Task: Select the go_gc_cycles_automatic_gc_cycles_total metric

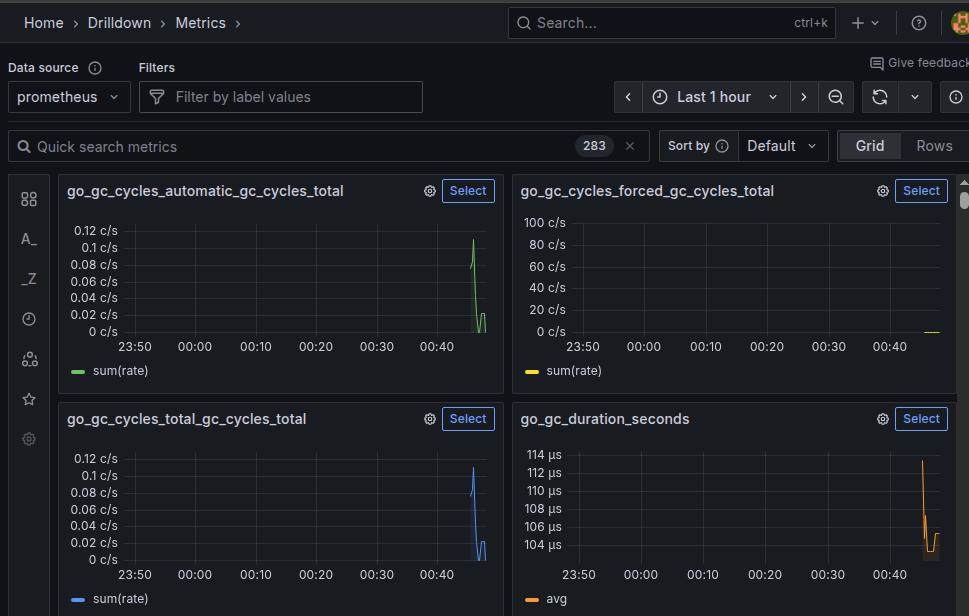Action: coord(468,191)
